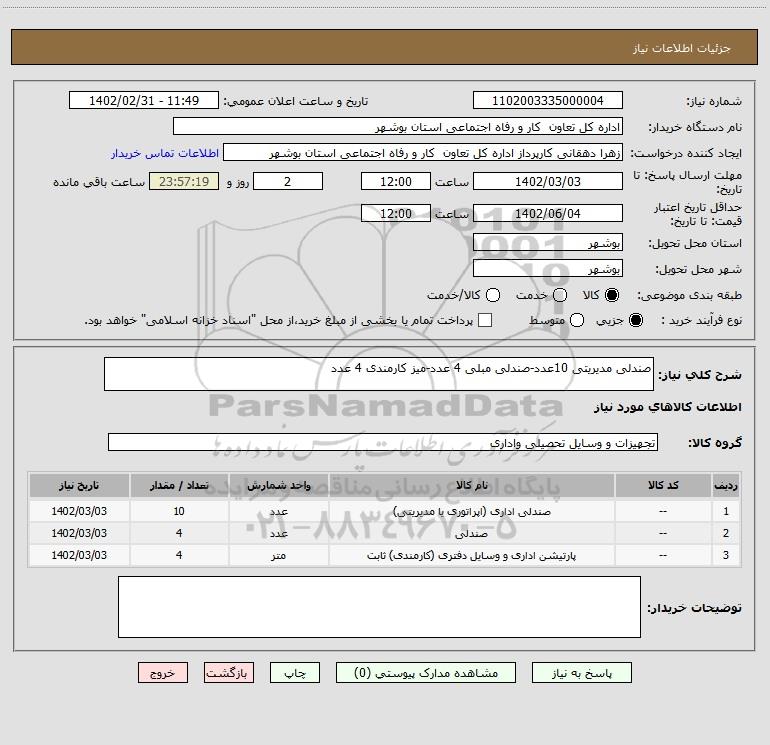The image size is (770, 745).
Task: Click the ردیف column header
Action: coord(726,486)
